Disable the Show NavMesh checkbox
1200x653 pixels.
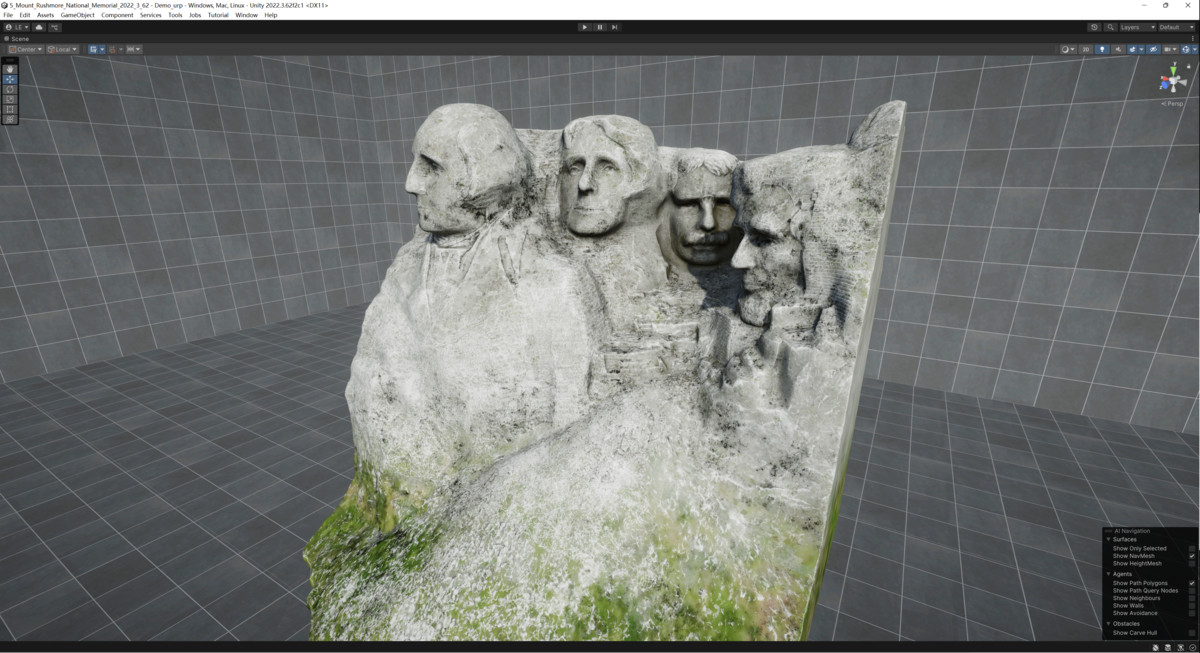tap(1192, 556)
